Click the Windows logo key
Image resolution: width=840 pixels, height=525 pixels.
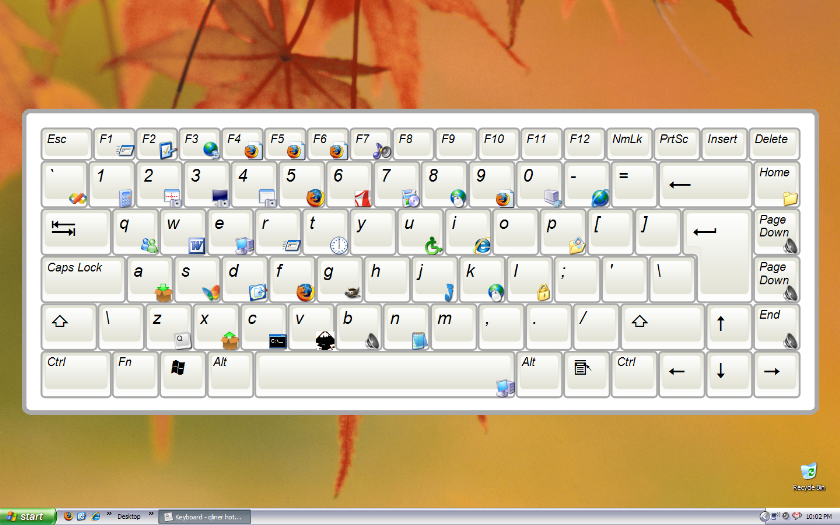pyautogui.click(x=183, y=374)
